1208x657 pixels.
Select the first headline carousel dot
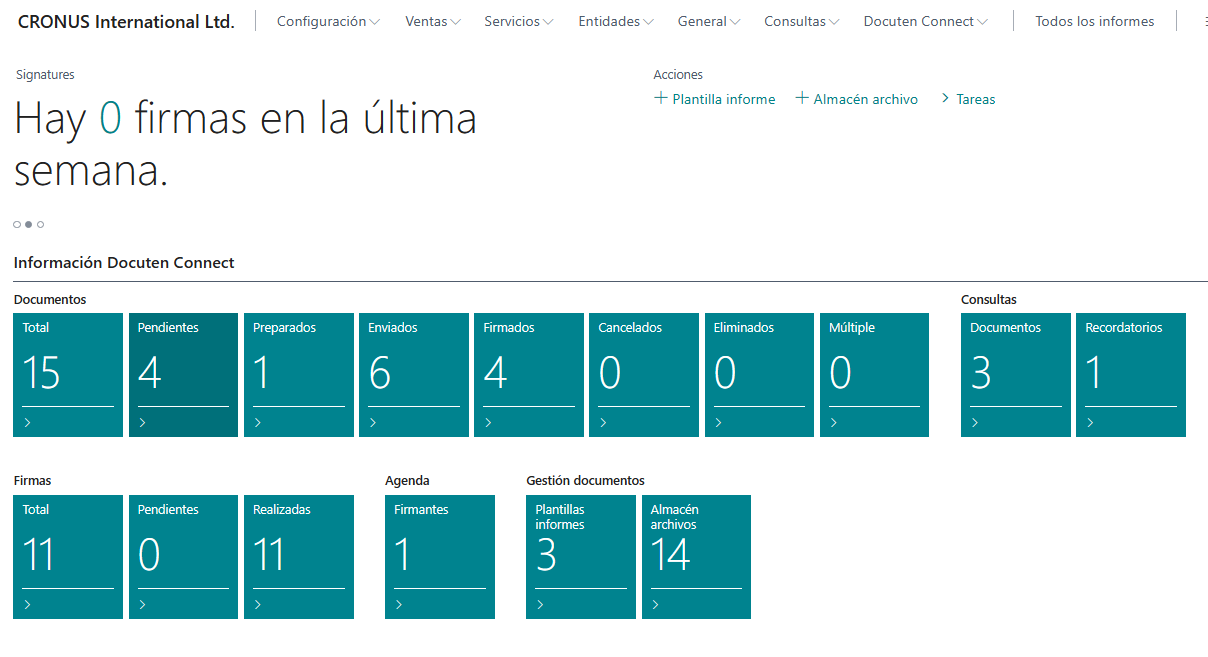[x=17, y=224]
